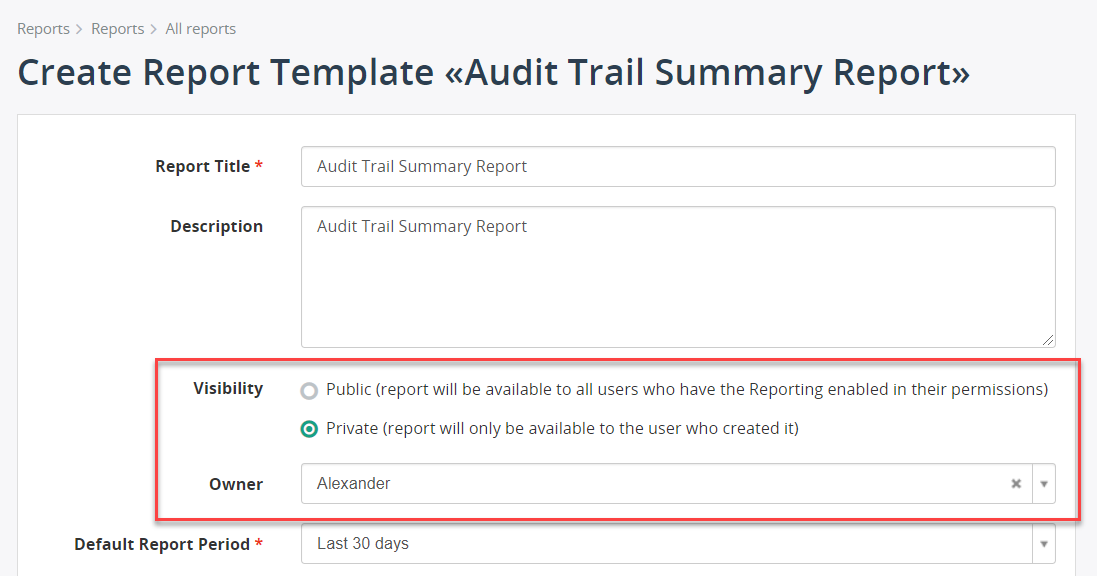Screen dimensions: 1097x576
Task: Click inside the Description text area
Action: pyautogui.click(x=678, y=277)
